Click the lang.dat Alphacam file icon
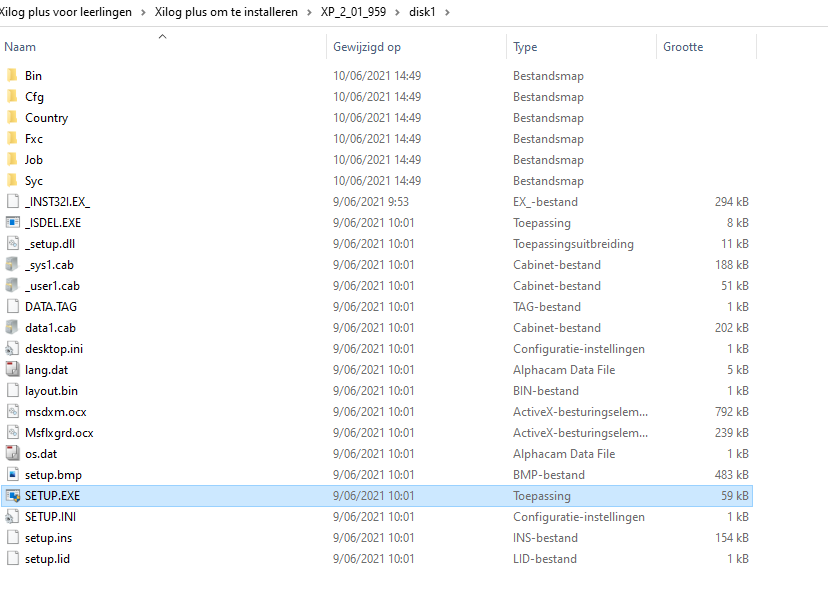 [13, 370]
